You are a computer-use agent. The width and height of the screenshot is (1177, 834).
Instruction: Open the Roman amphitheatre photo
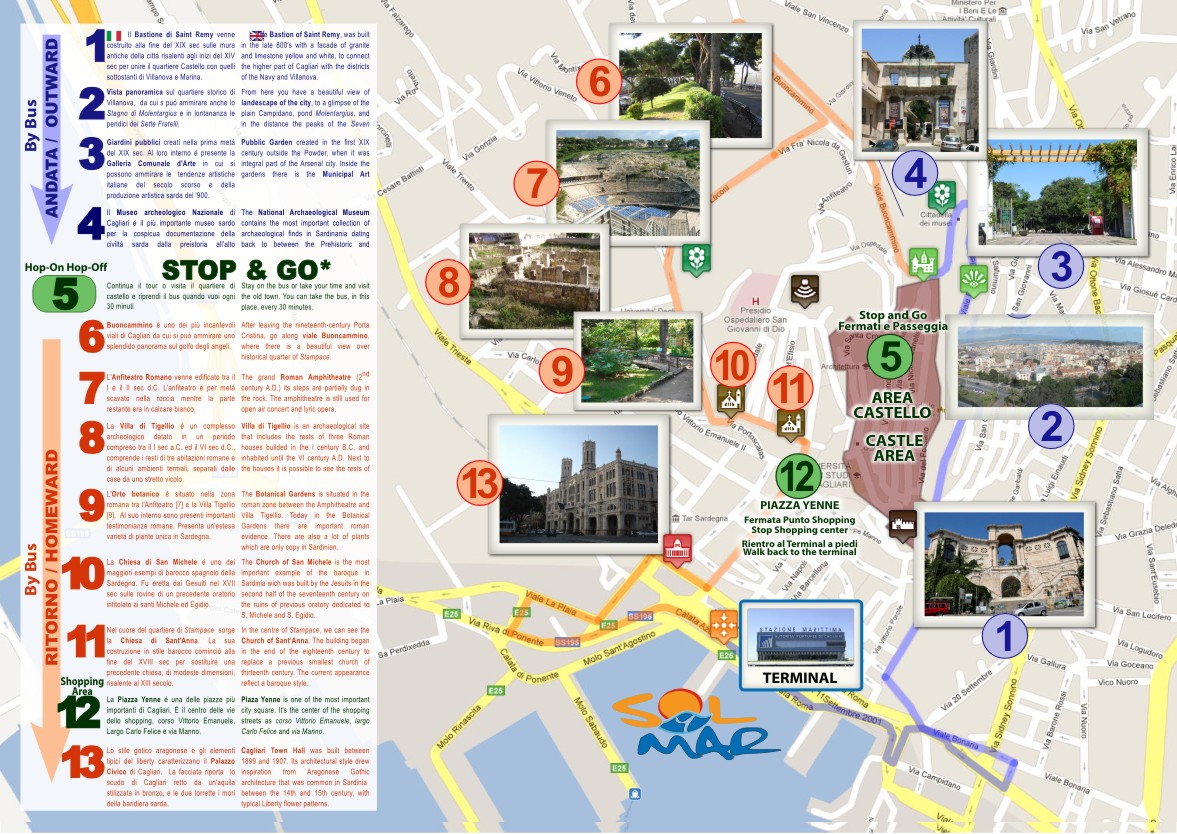pos(629,182)
